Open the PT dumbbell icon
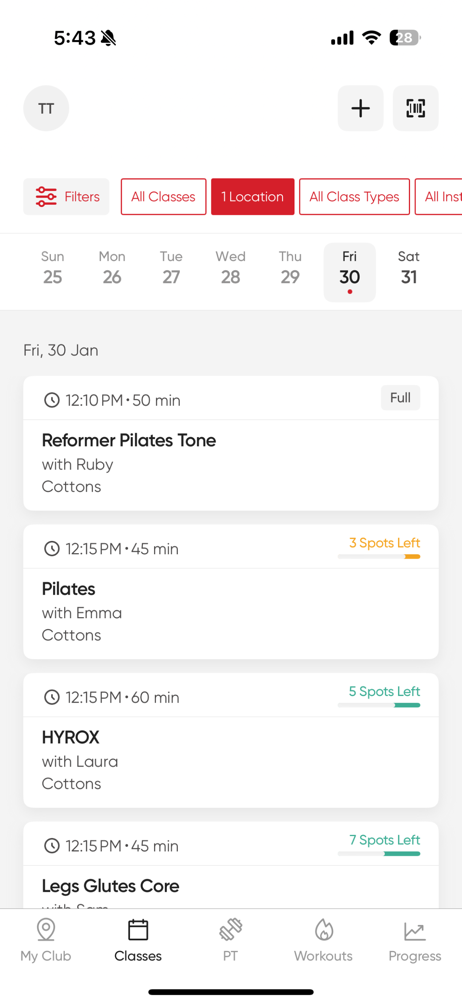The width and height of the screenshot is (462, 1000). tap(230, 940)
